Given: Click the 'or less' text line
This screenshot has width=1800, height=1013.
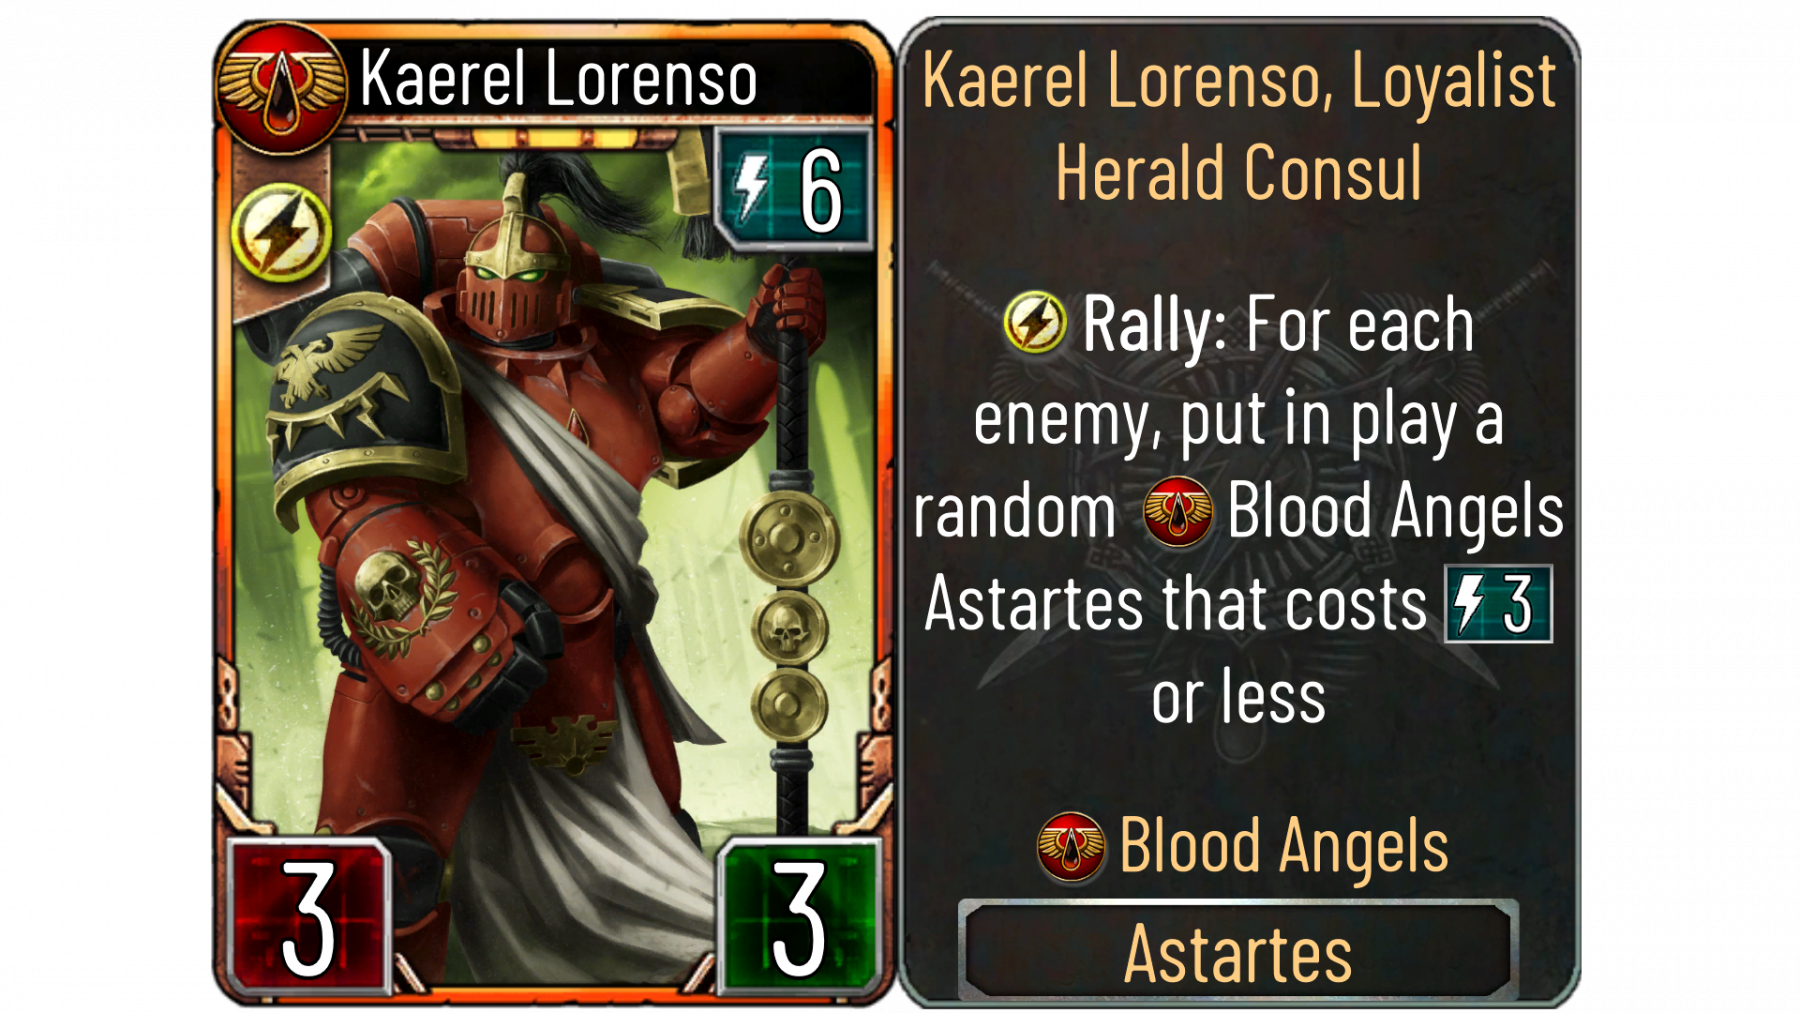Looking at the screenshot, I should click(1238, 697).
